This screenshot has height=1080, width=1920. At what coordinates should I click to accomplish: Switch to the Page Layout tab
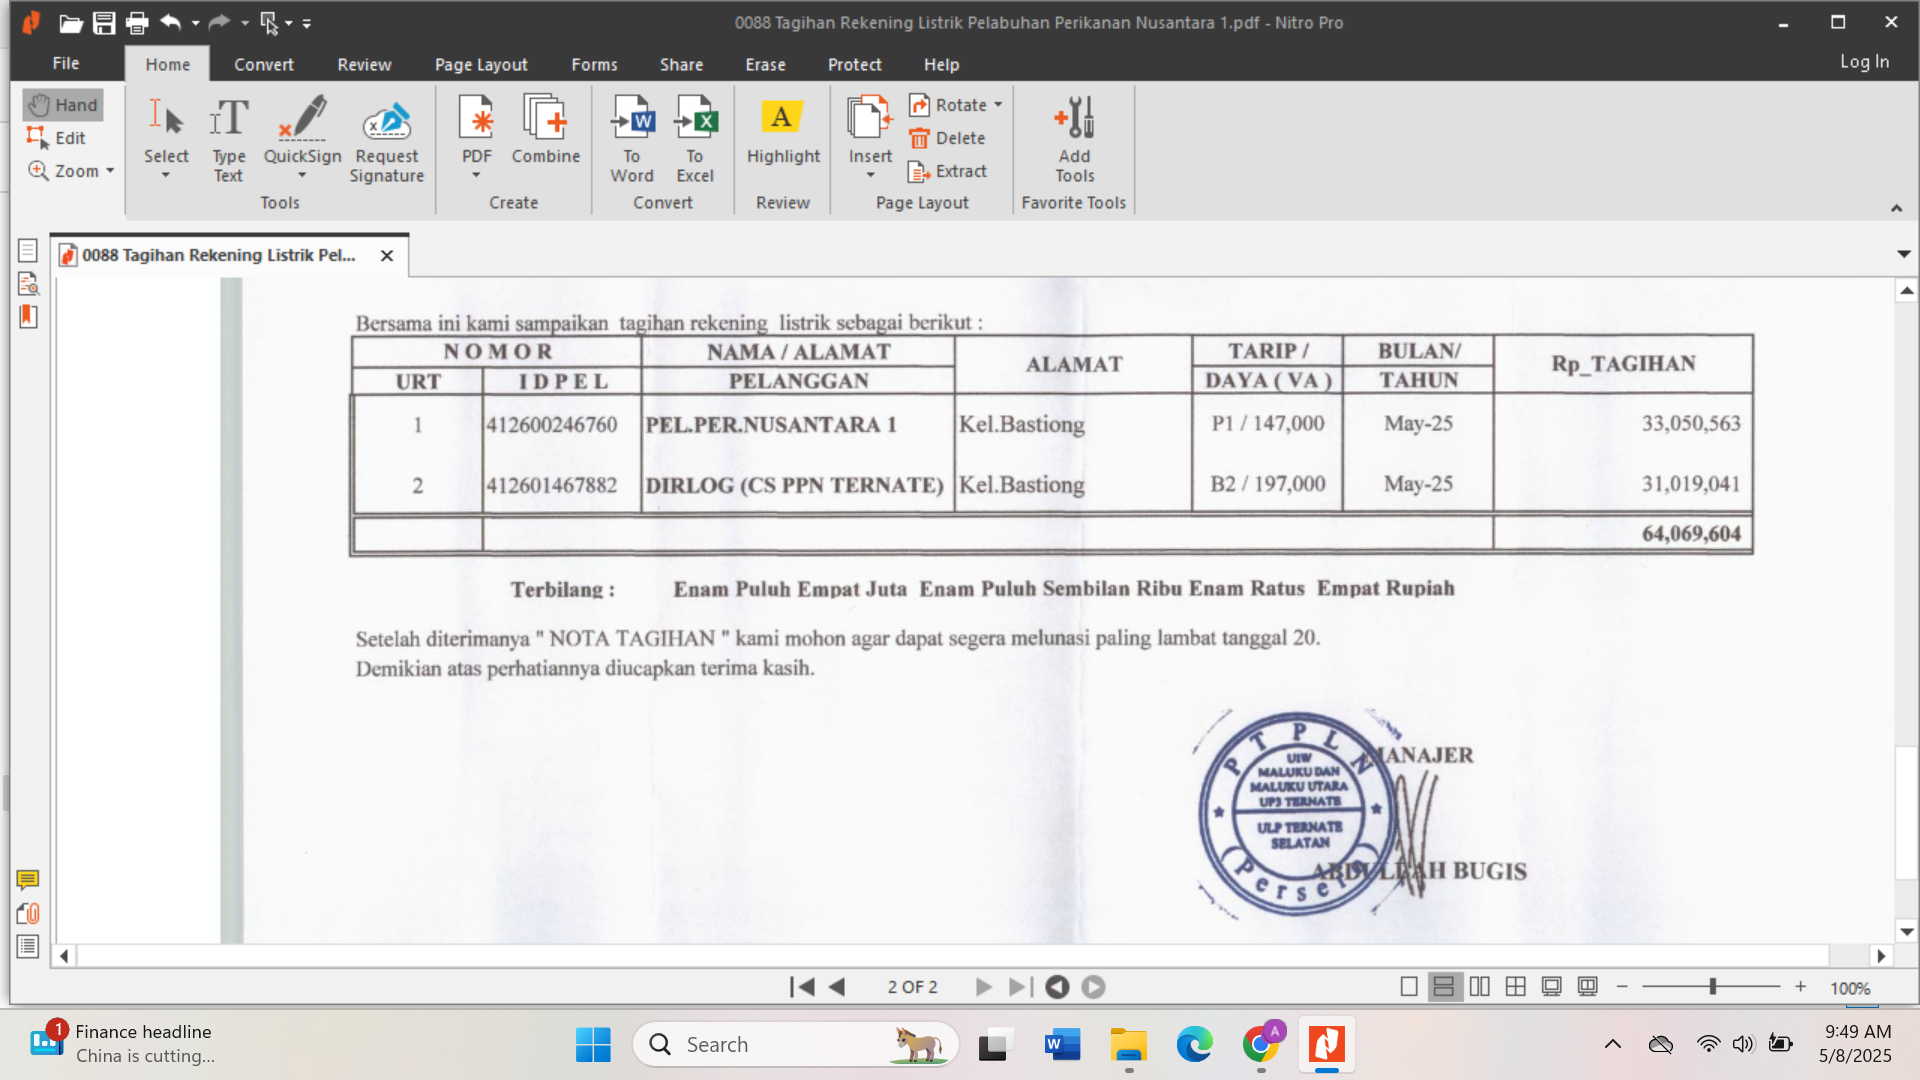tap(481, 64)
